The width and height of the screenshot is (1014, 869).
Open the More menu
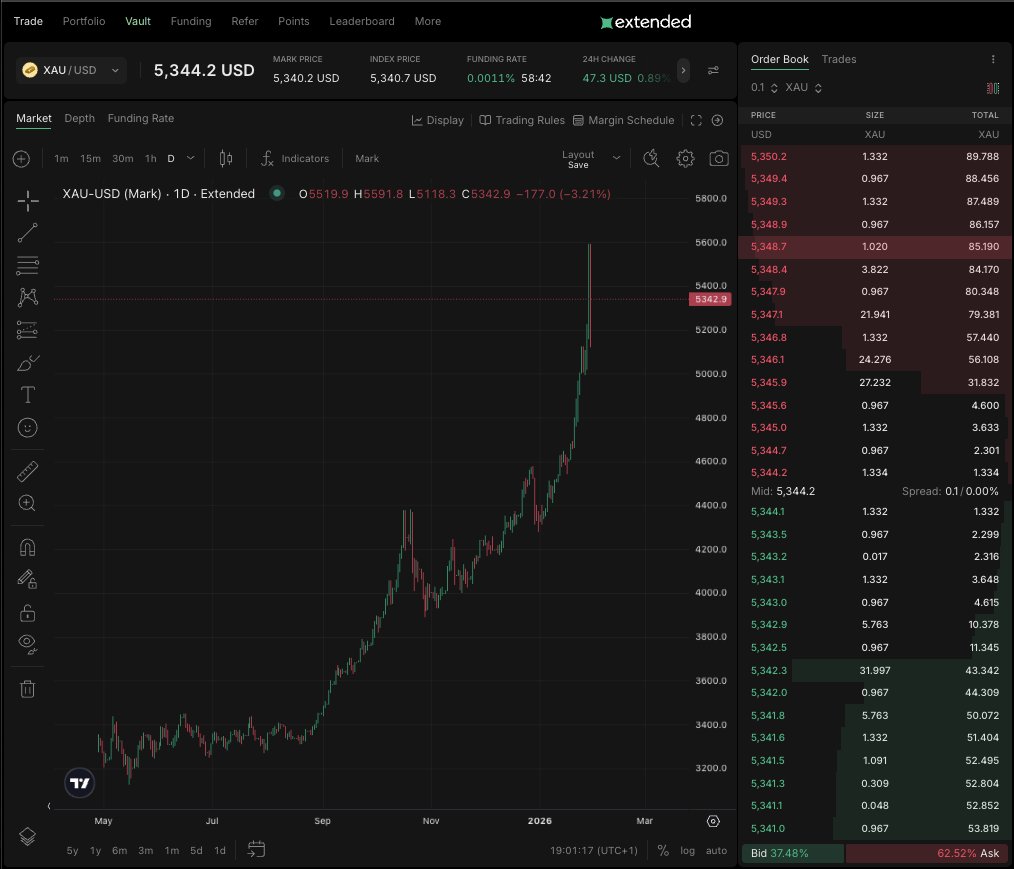pos(427,21)
